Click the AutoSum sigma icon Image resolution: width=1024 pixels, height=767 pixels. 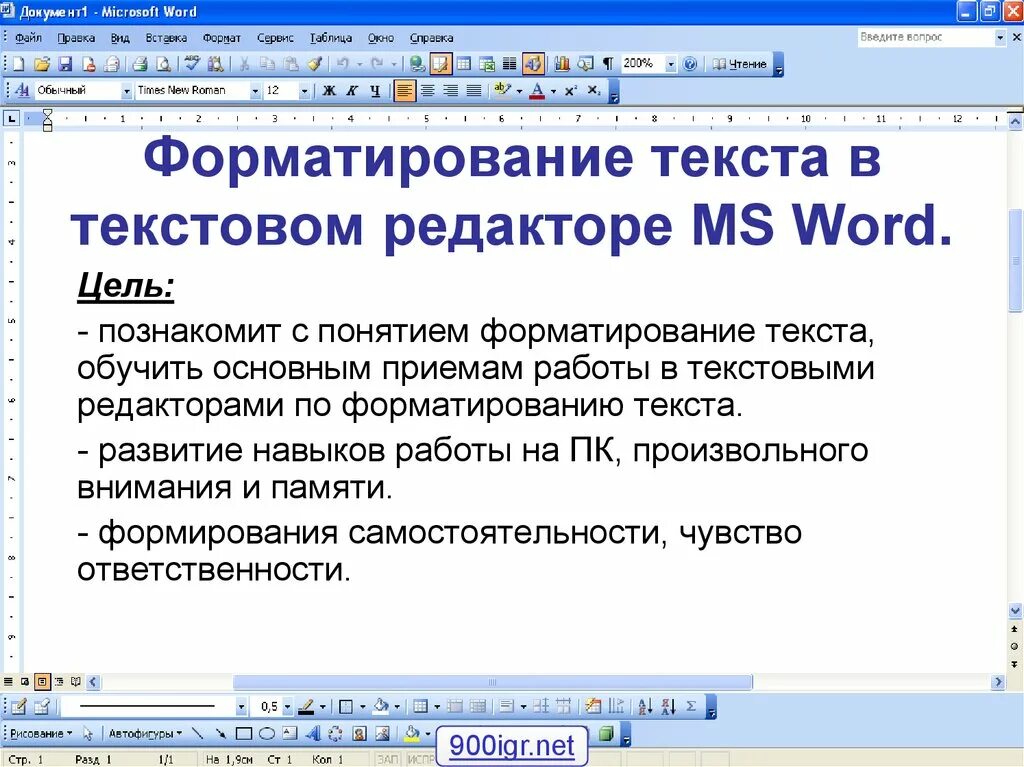691,706
